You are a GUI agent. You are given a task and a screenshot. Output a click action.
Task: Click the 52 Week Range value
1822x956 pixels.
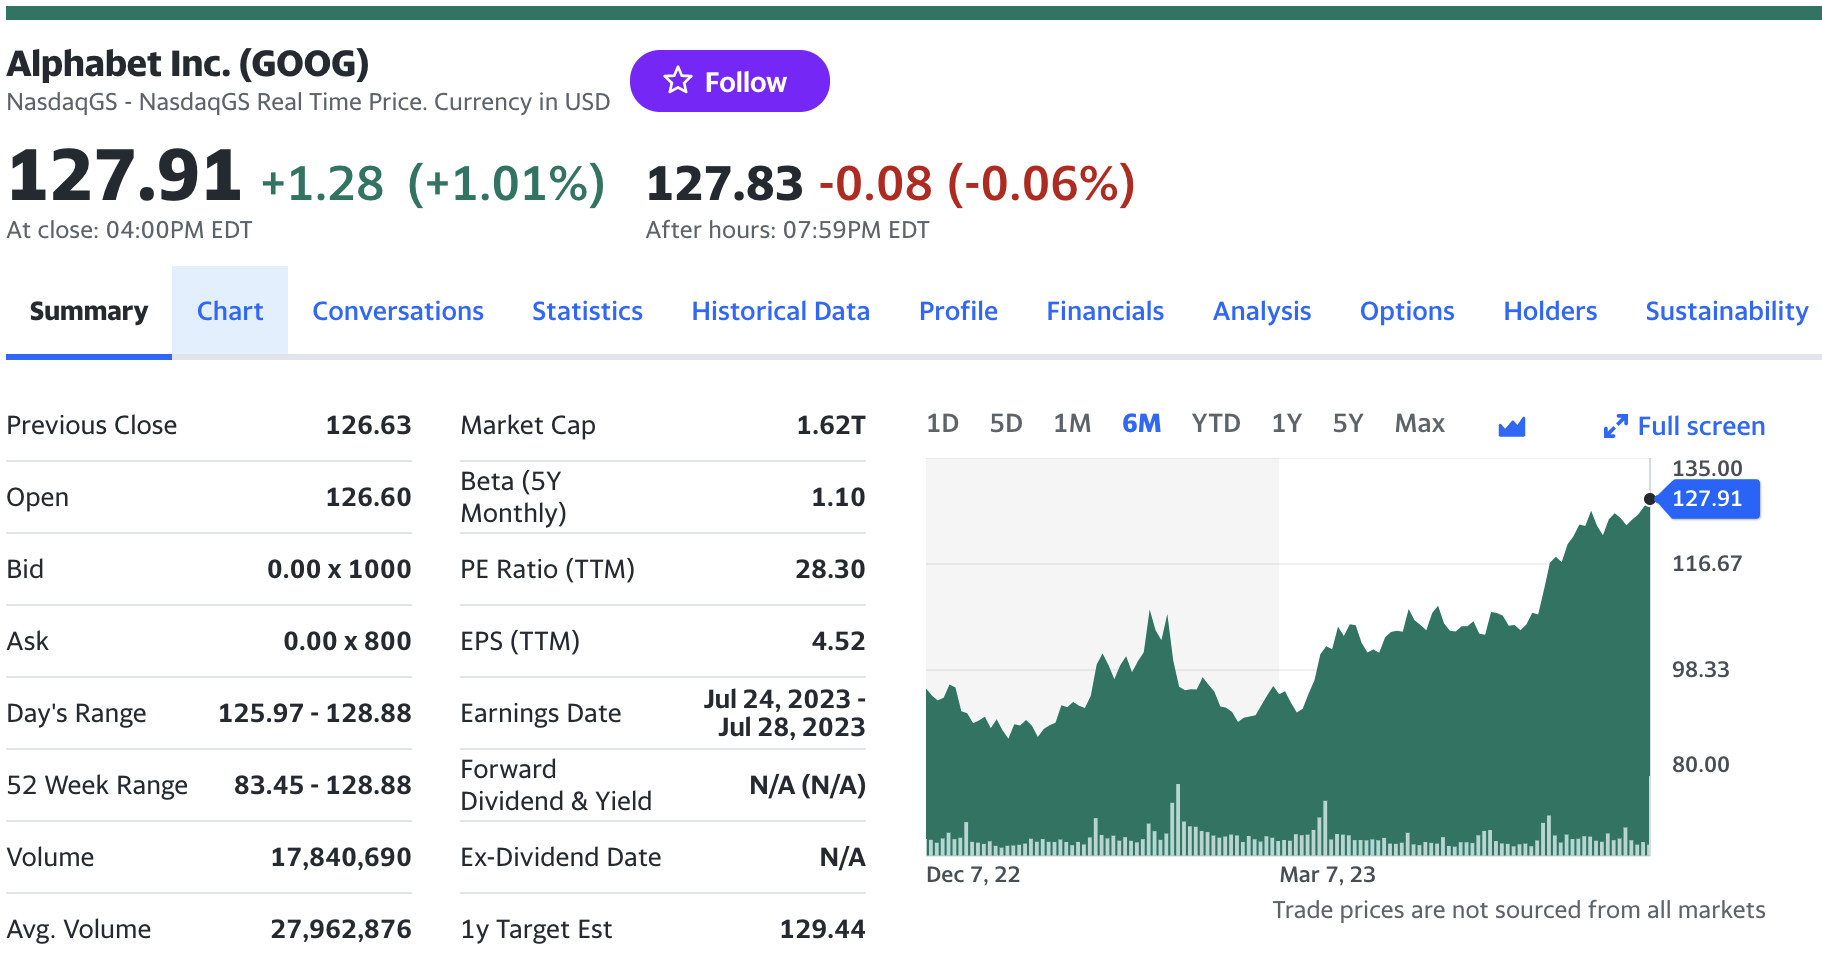323,785
